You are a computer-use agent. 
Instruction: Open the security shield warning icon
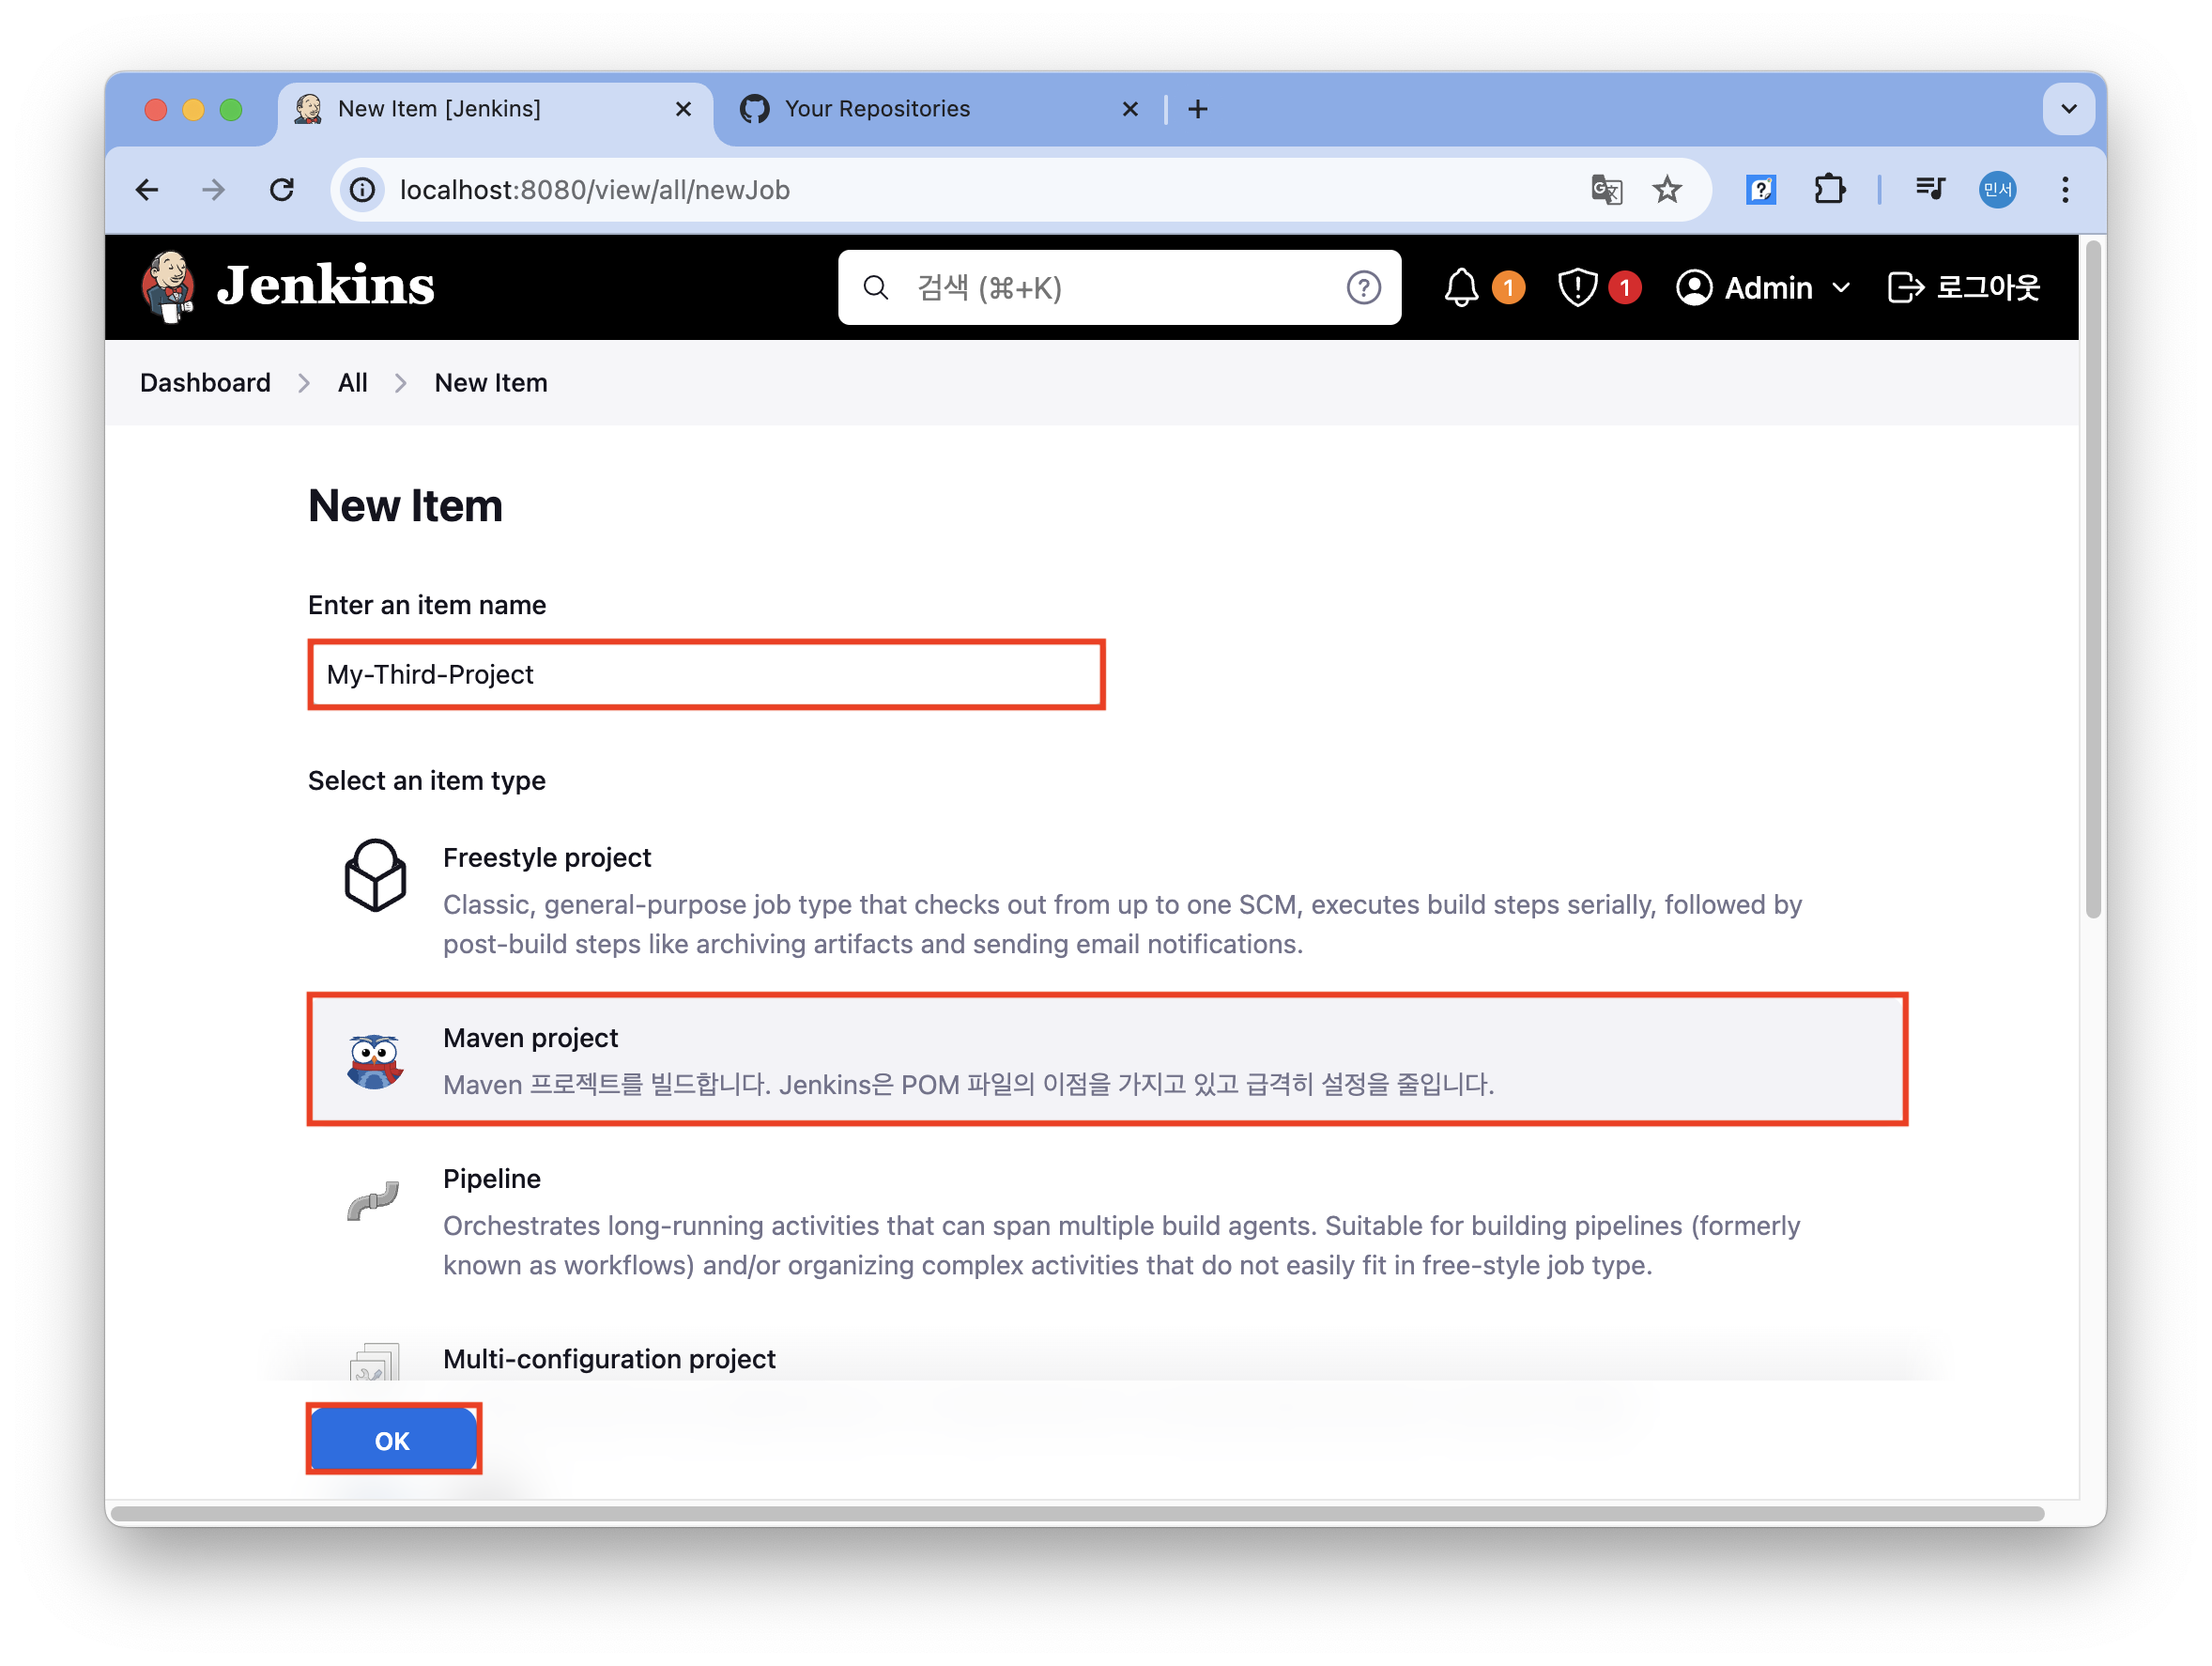[1577, 288]
